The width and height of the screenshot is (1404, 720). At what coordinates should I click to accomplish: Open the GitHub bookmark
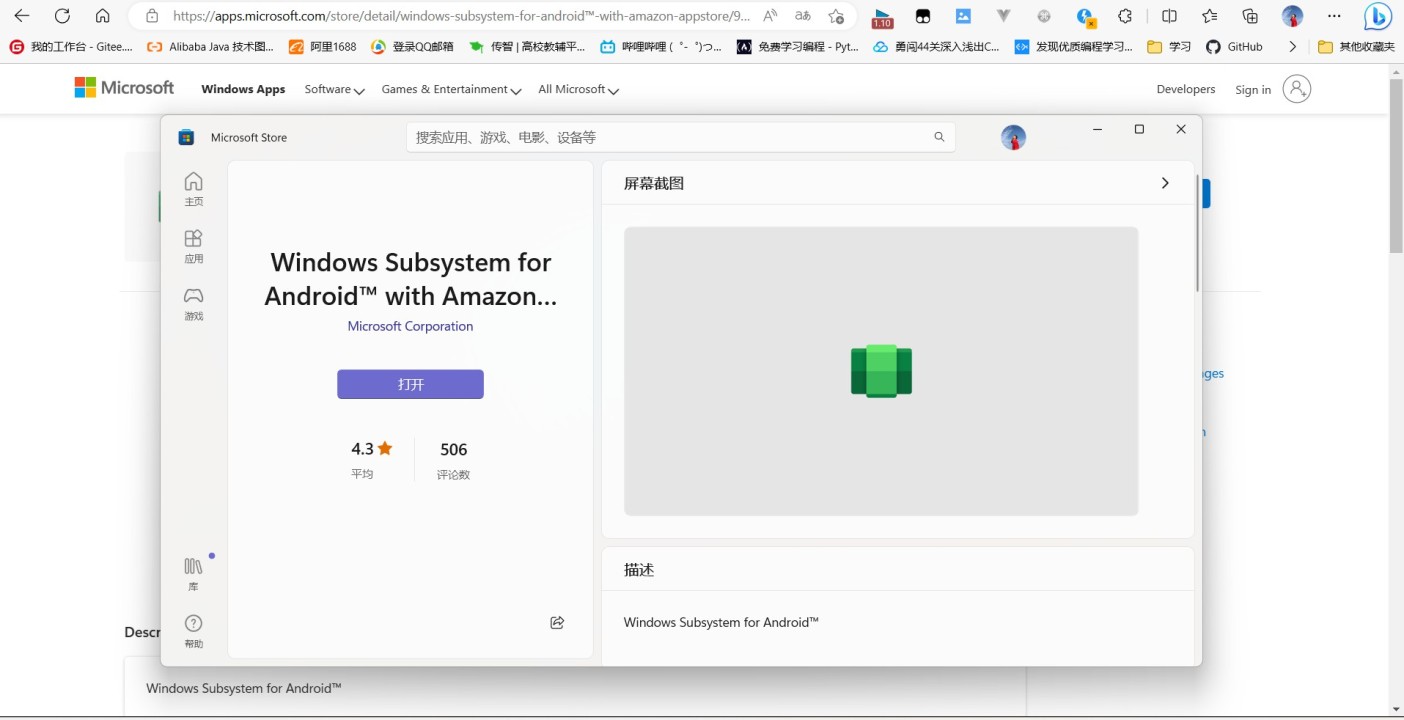tap(1234, 46)
